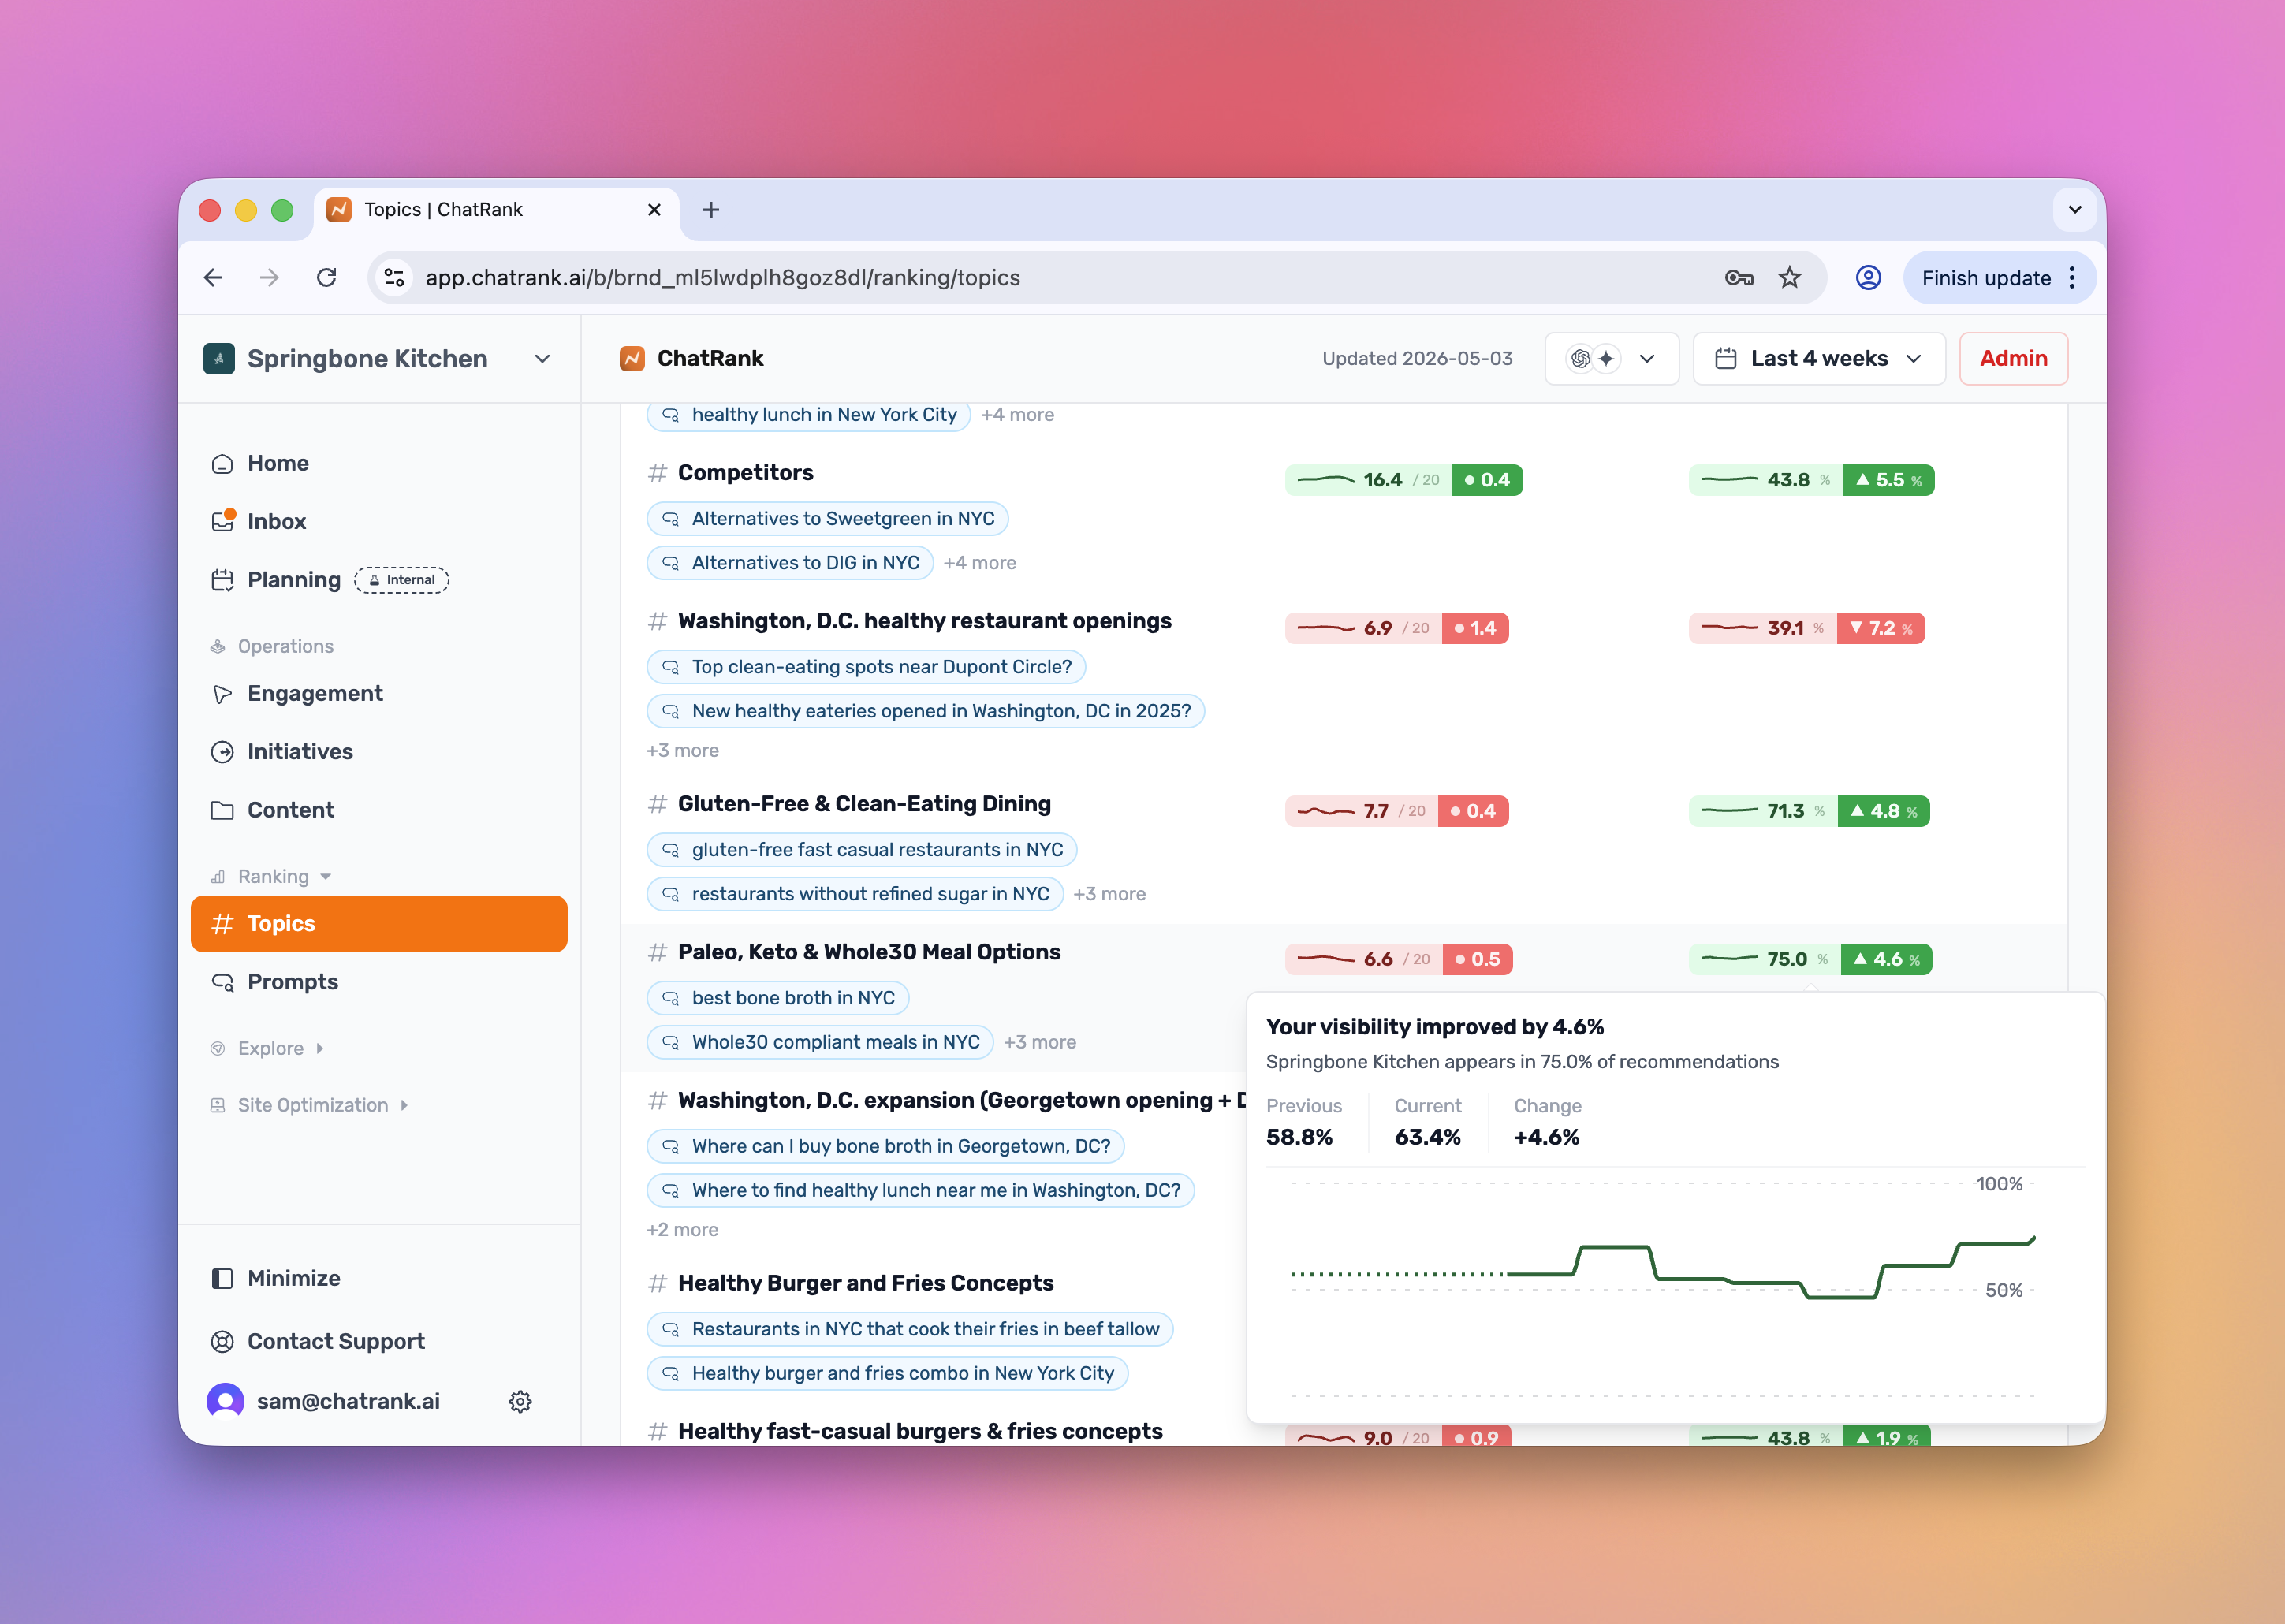2285x1624 pixels.
Task: Open browser three-dot menu
Action: tap(2073, 278)
